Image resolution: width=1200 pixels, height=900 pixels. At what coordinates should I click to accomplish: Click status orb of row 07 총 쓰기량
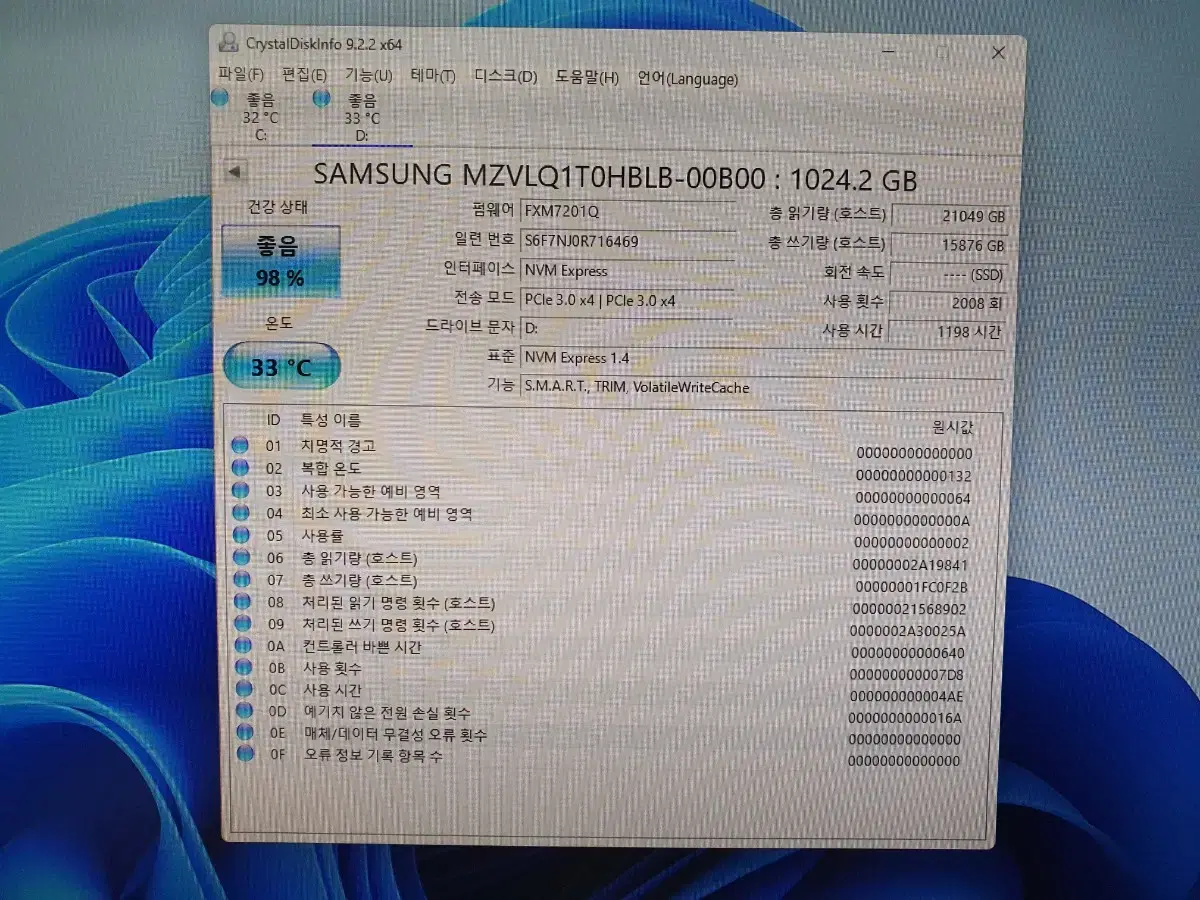(241, 580)
